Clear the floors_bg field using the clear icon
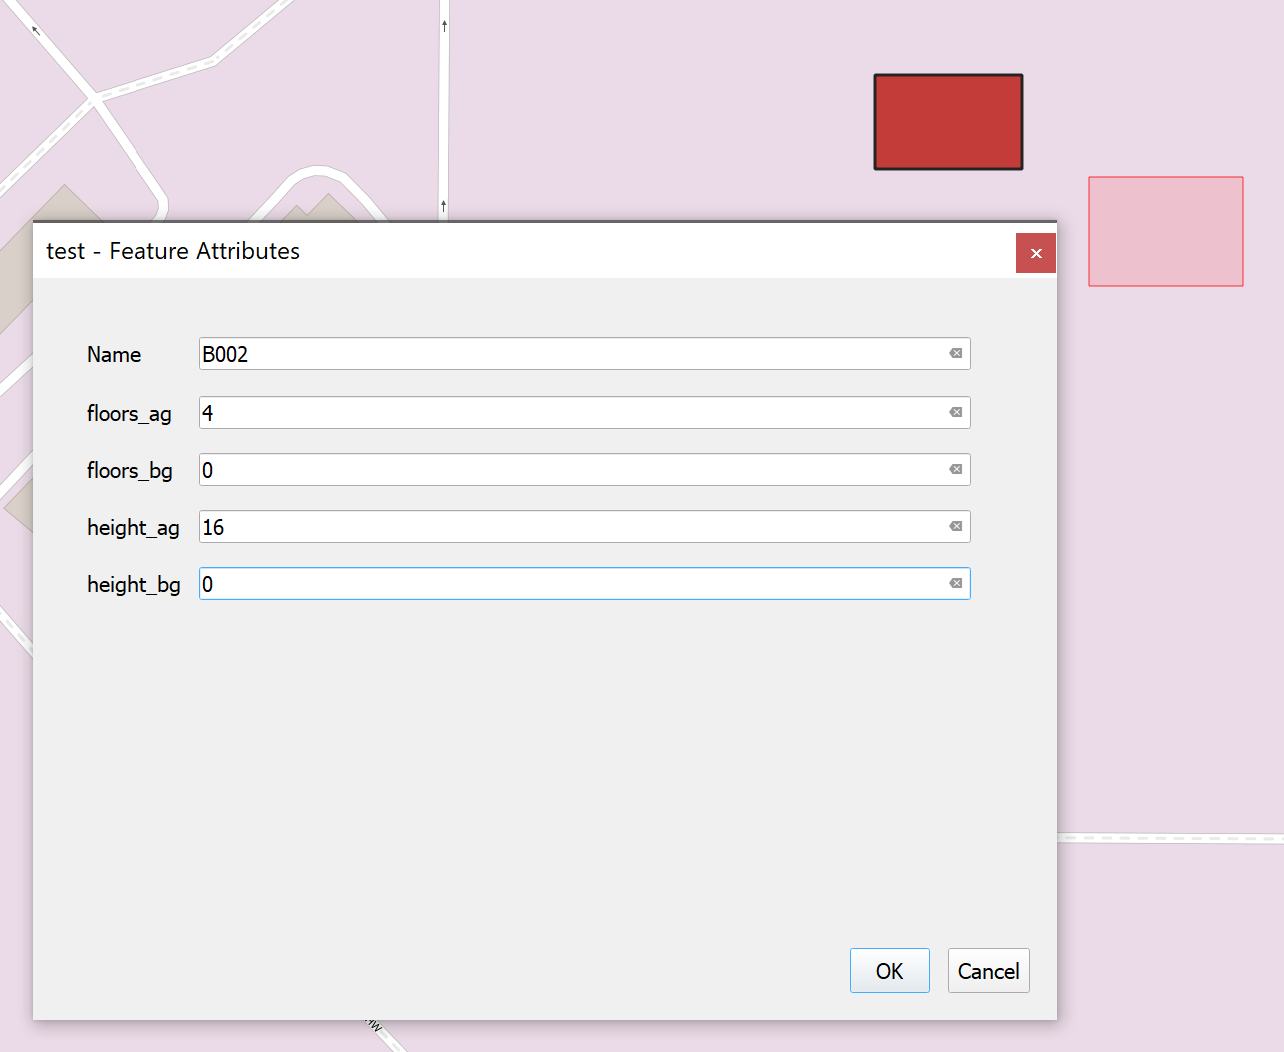The width and height of the screenshot is (1284, 1052). point(955,469)
